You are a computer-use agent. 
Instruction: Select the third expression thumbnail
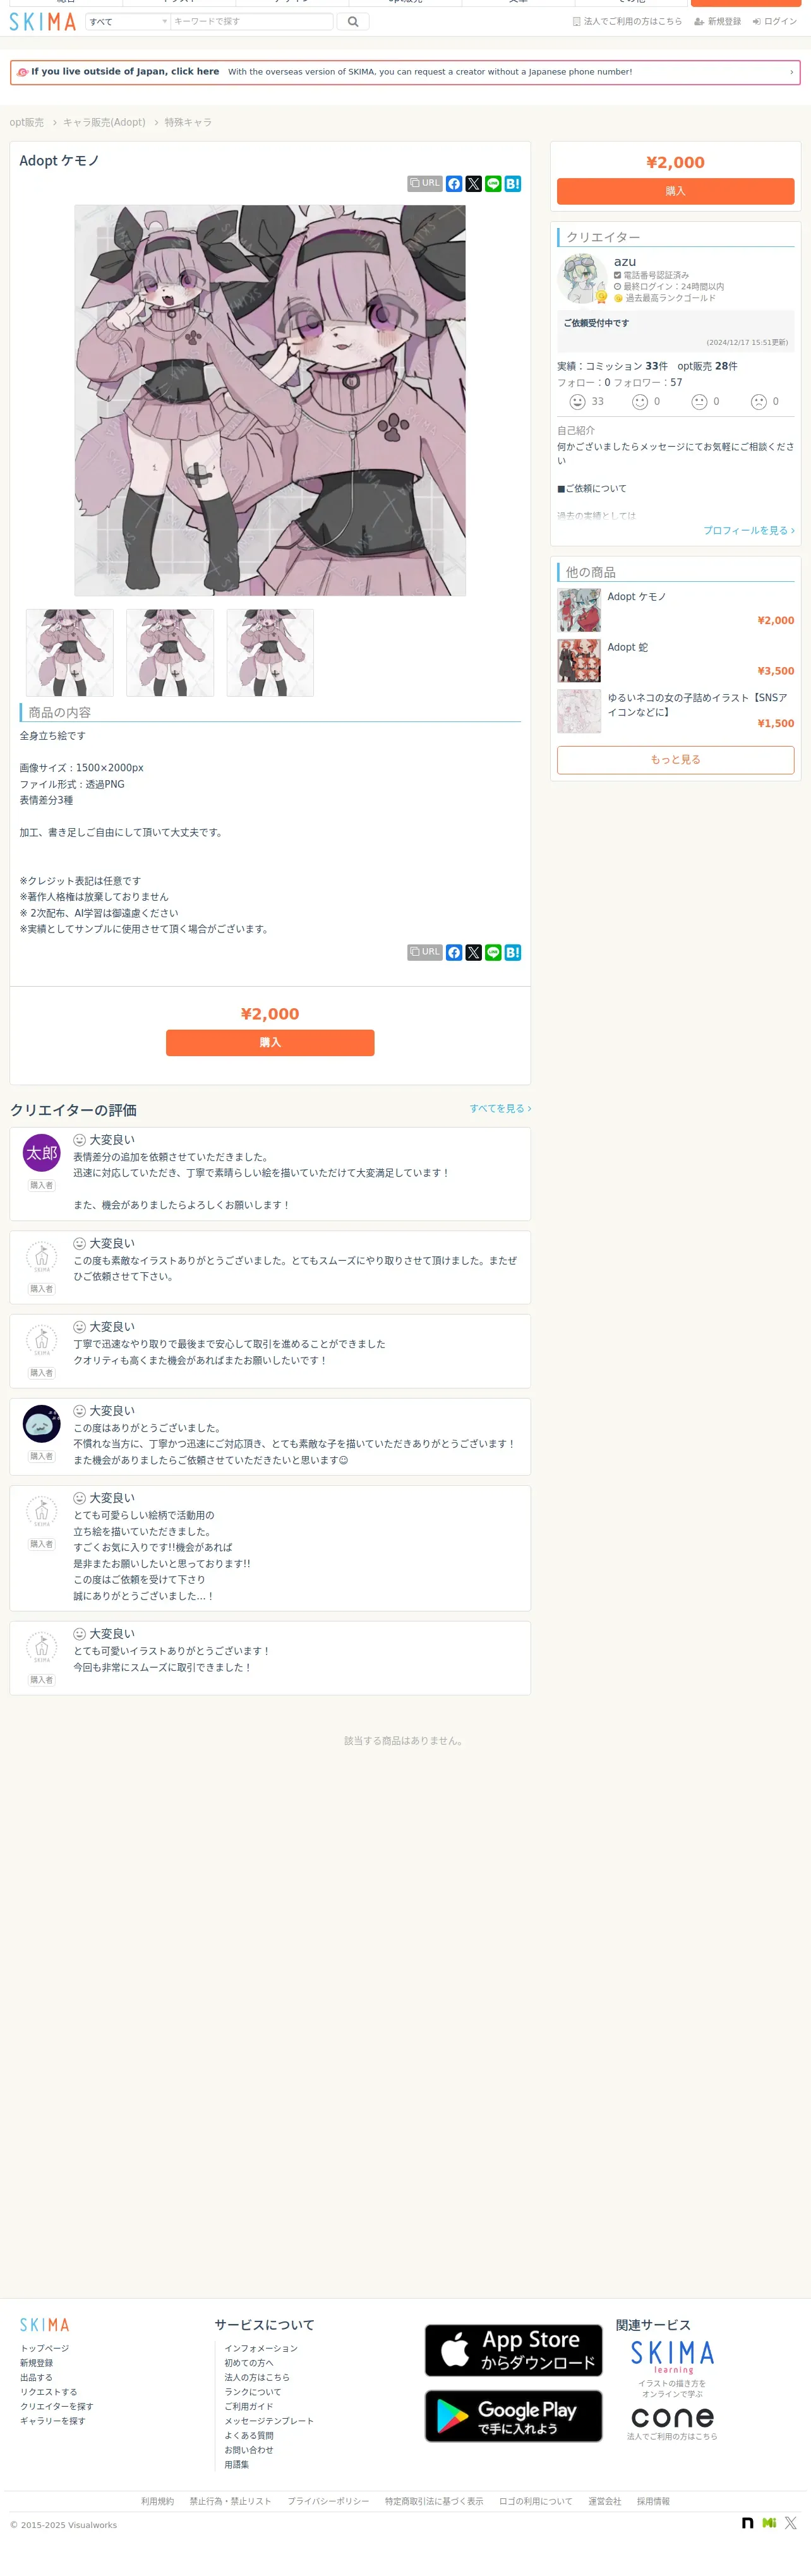pos(270,653)
